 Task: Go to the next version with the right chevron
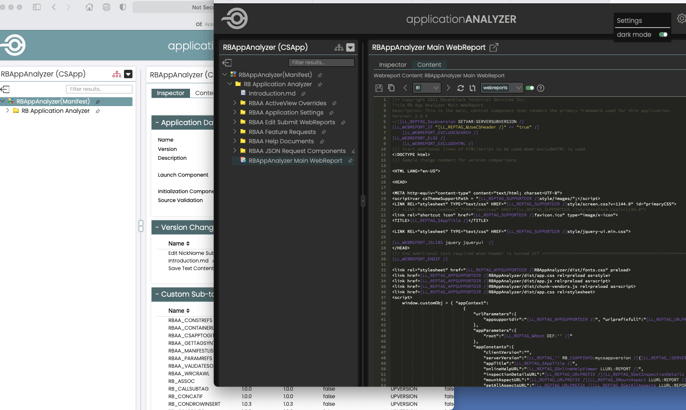448,88
